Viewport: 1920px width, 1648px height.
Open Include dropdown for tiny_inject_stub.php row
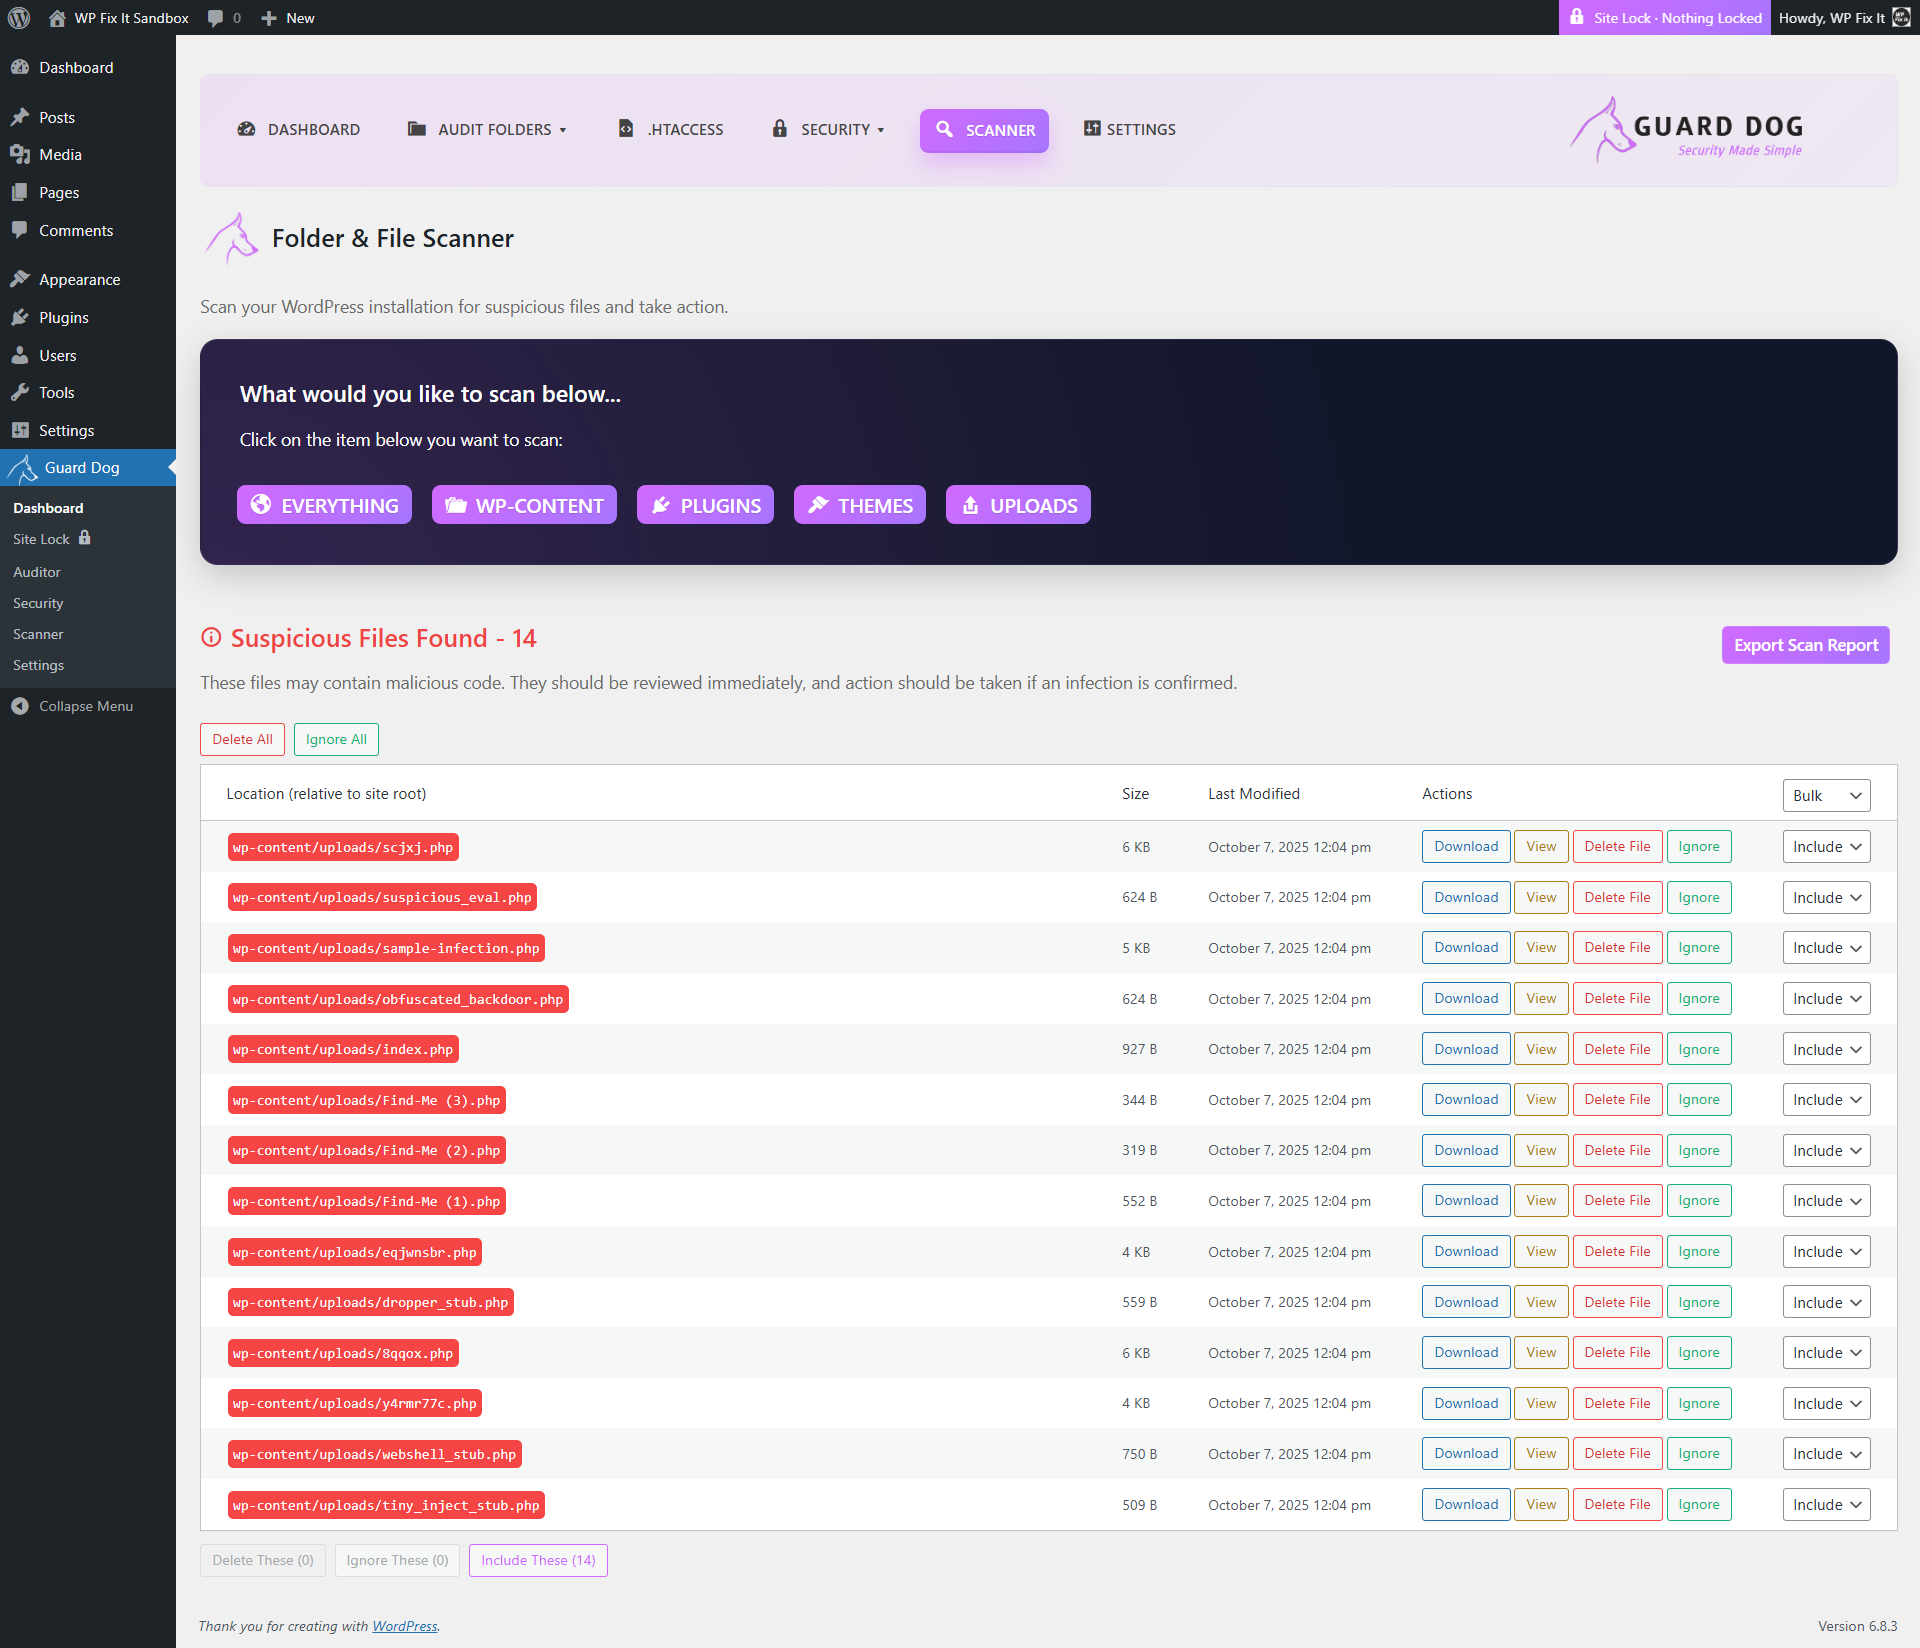[x=1826, y=1505]
